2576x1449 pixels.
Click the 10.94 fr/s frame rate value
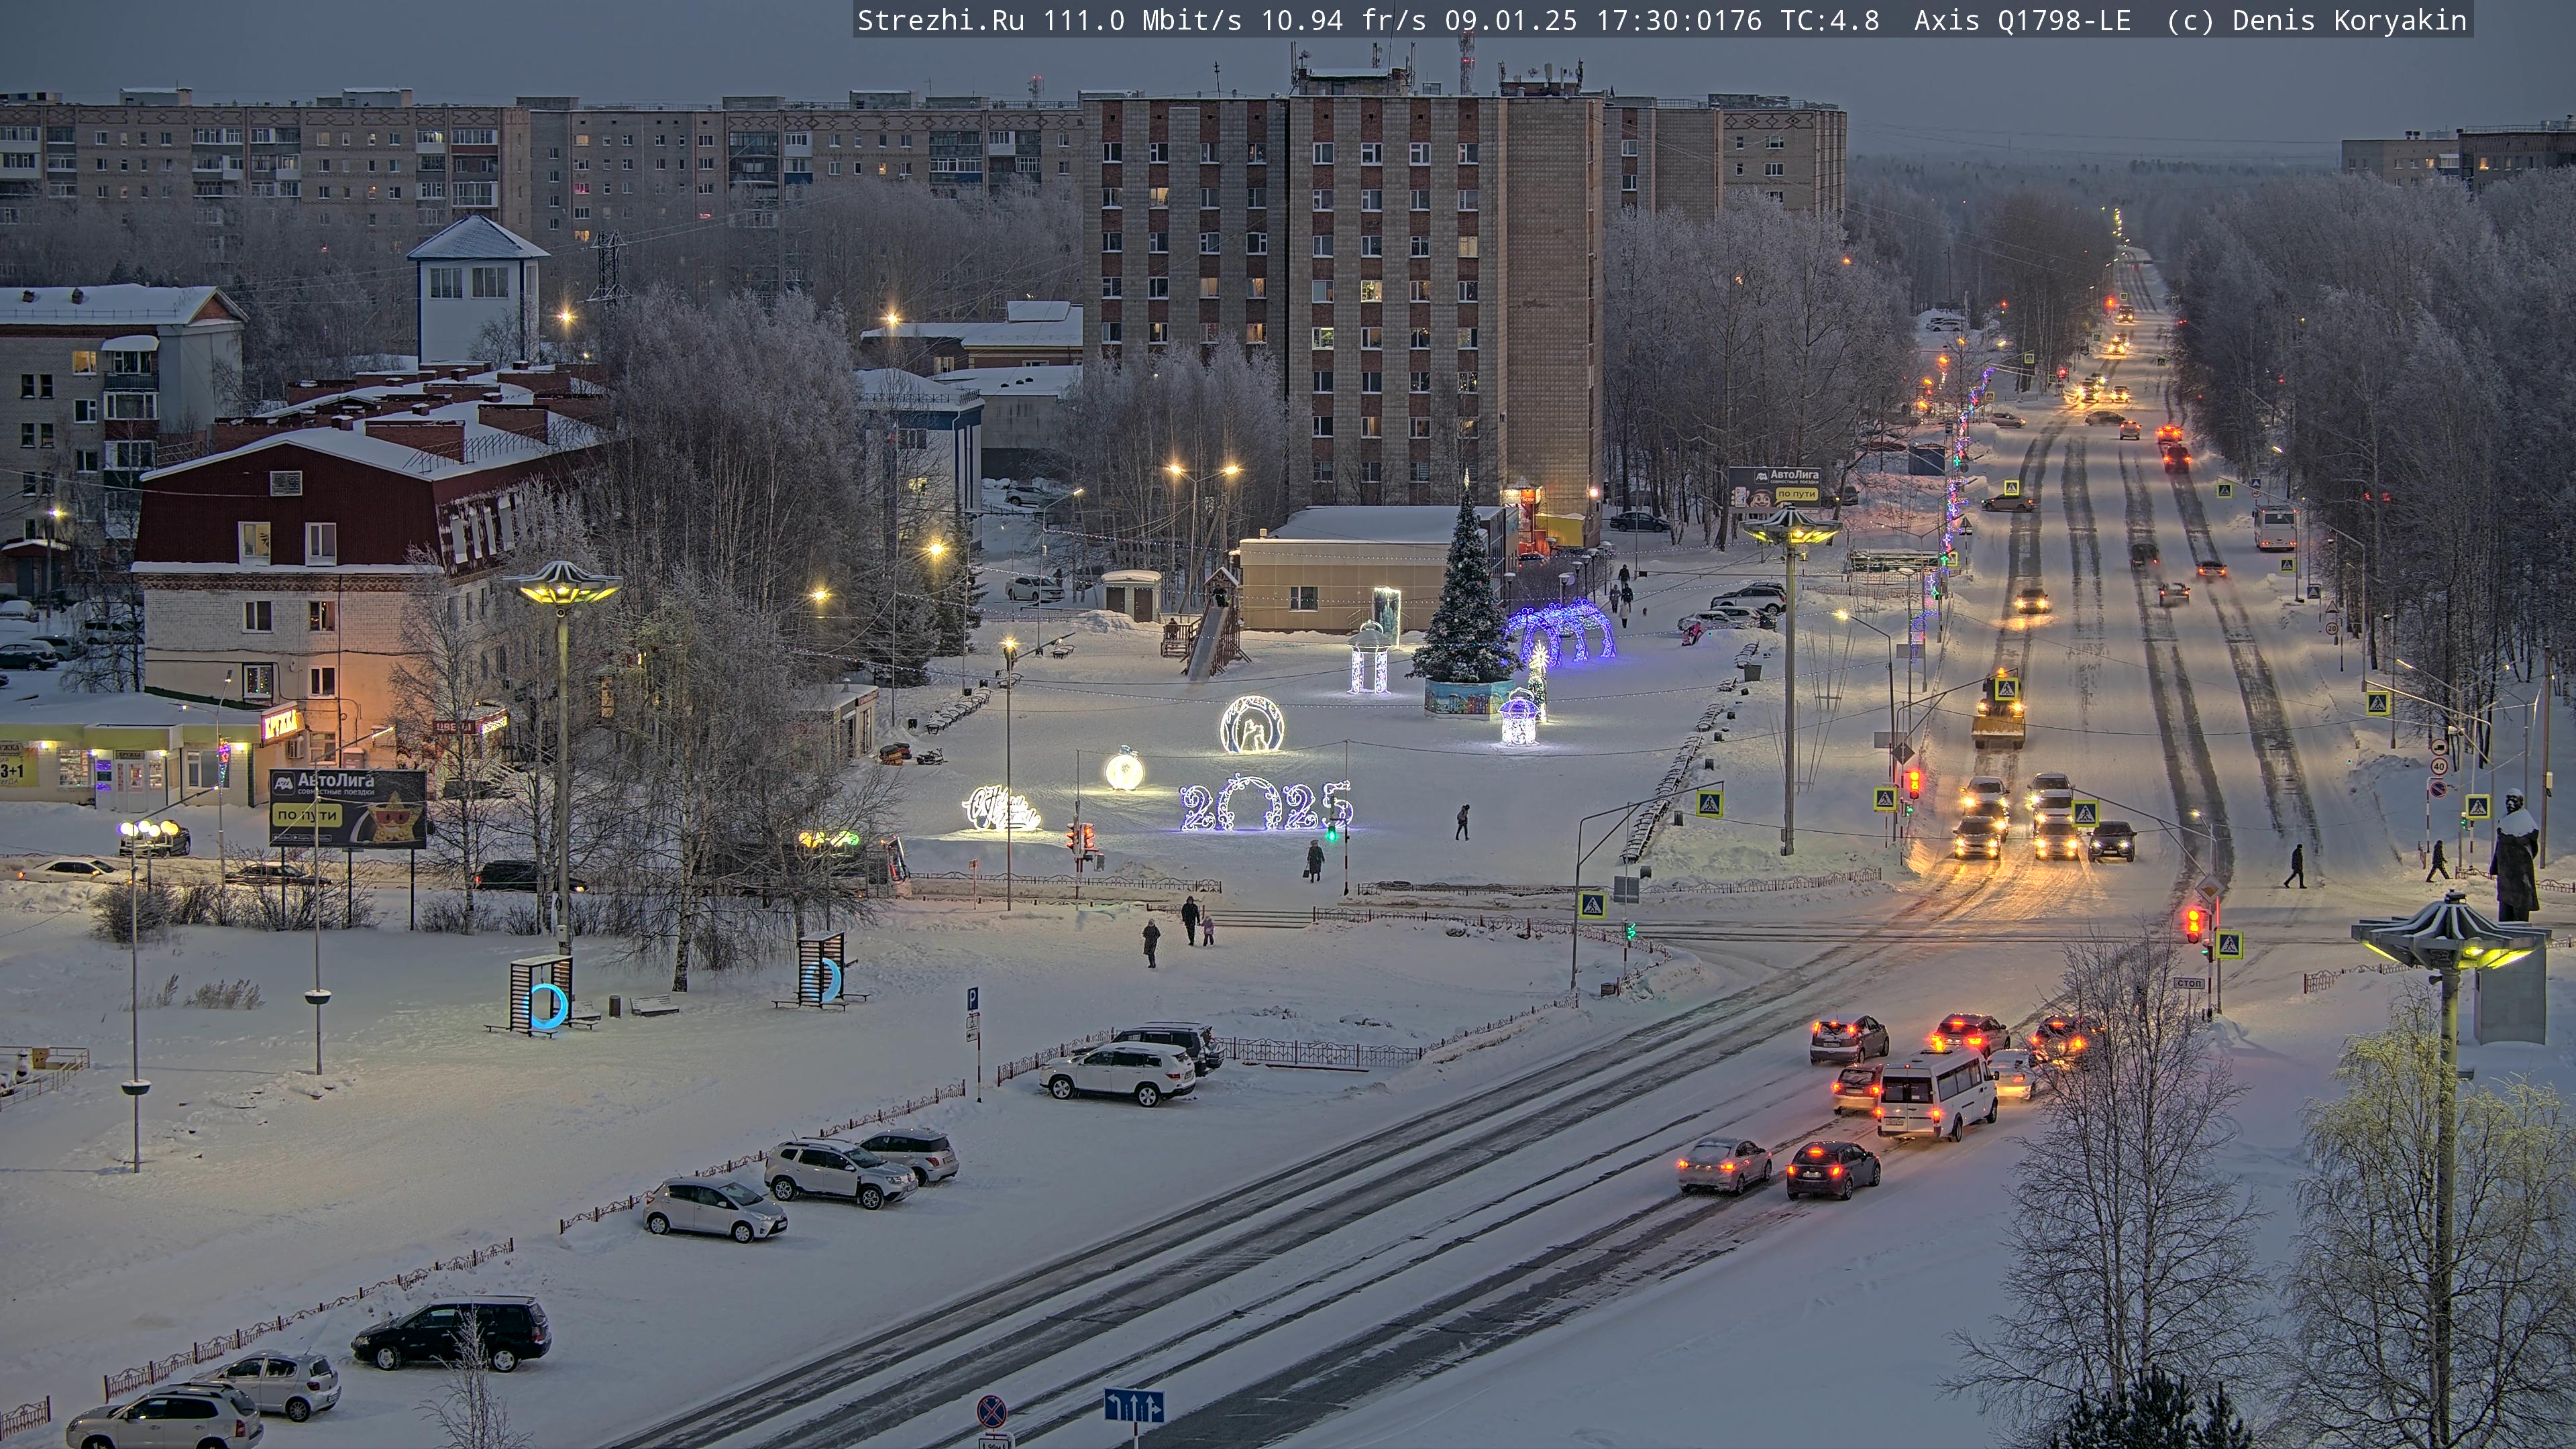(1343, 20)
